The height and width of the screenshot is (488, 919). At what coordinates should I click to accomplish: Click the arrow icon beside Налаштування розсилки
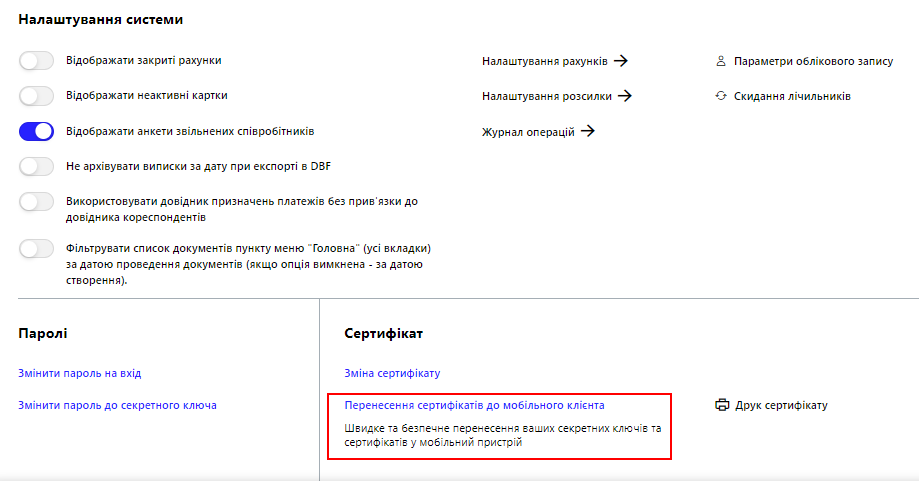[x=625, y=95]
